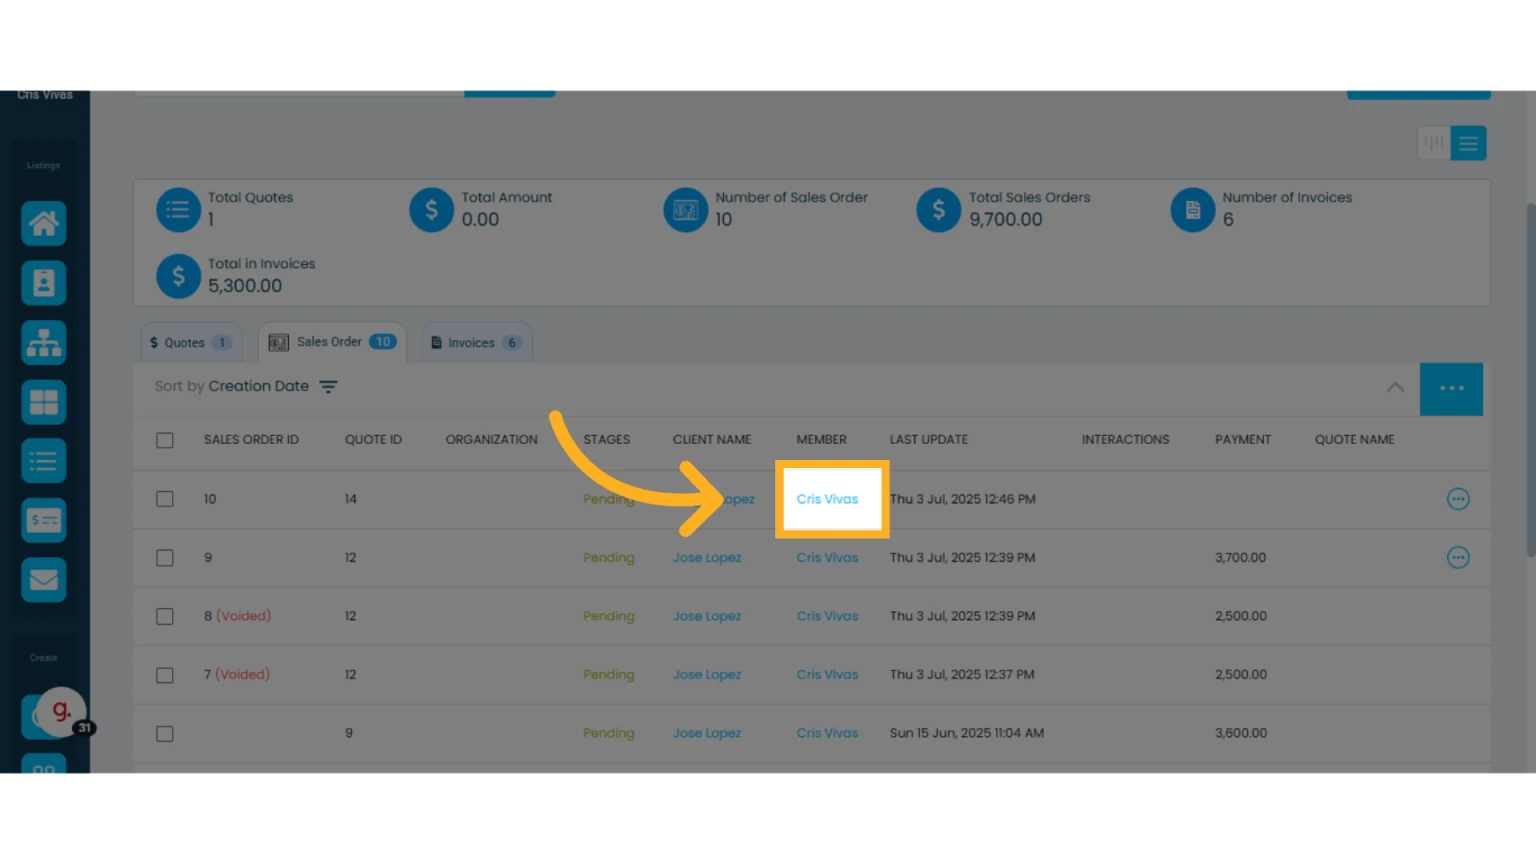Open Jose Lopez link in 15 Jun row
This screenshot has width=1536, height=864.
click(707, 733)
